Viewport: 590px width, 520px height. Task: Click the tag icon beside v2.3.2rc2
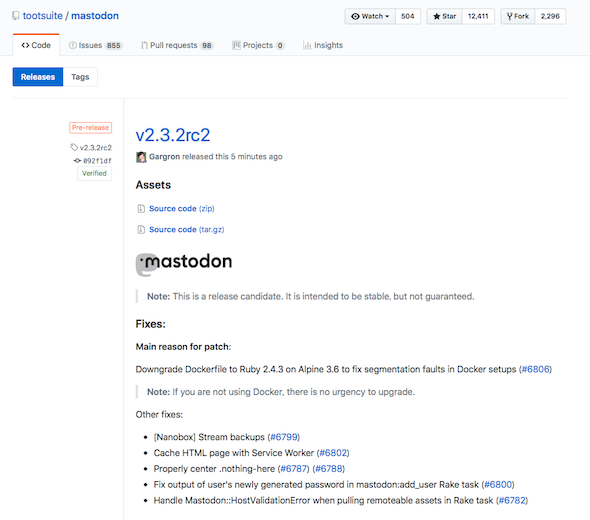pyautogui.click(x=74, y=147)
